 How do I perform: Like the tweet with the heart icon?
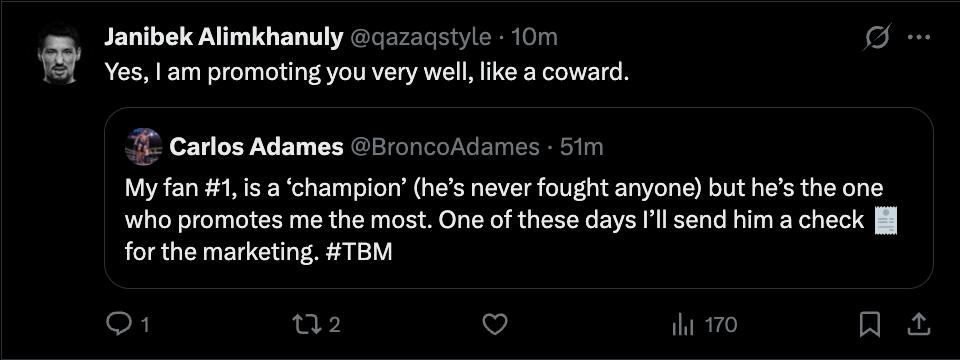point(495,324)
